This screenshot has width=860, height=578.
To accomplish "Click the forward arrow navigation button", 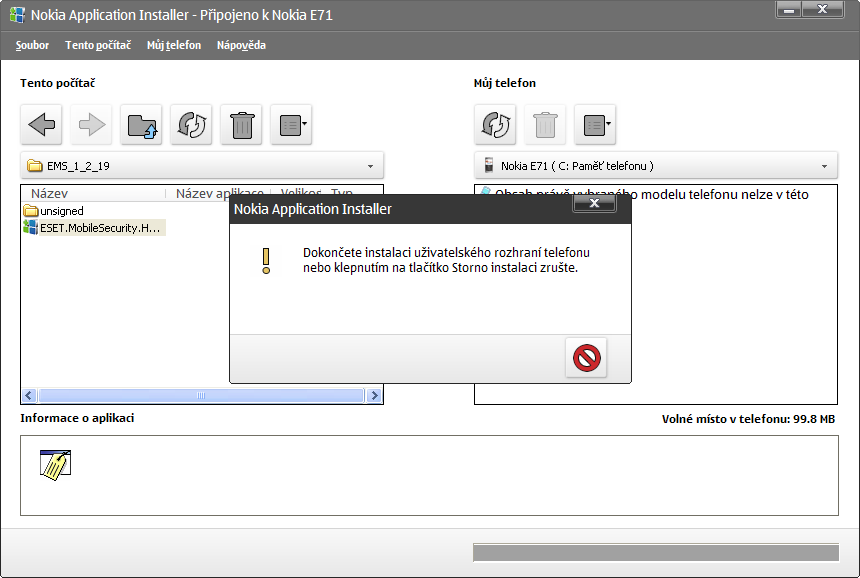I will [92, 124].
